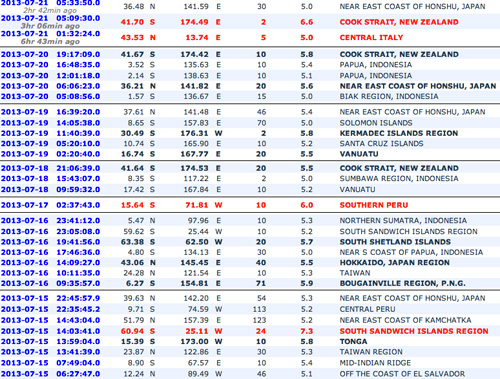The width and height of the screenshot is (500, 379).
Task: Open the 2013-07-16 09:35:57.0 Bougainville link
Action: click(50, 283)
